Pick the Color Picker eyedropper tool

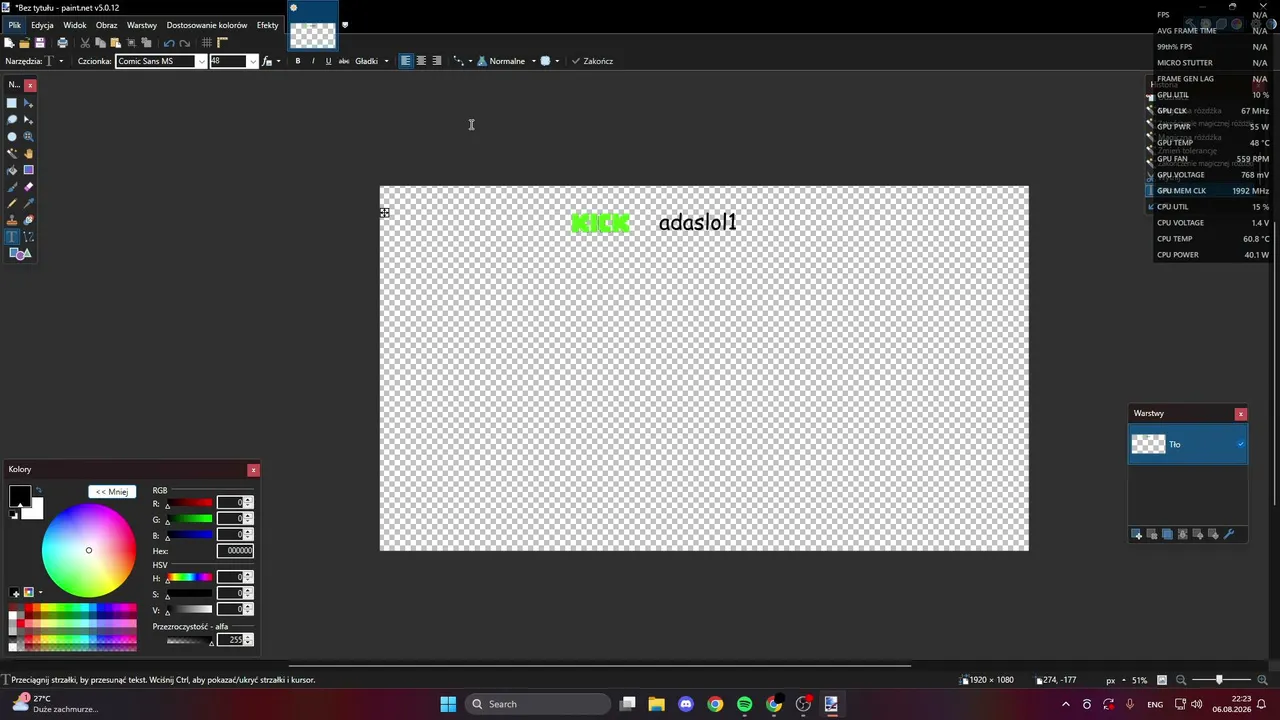point(28,203)
